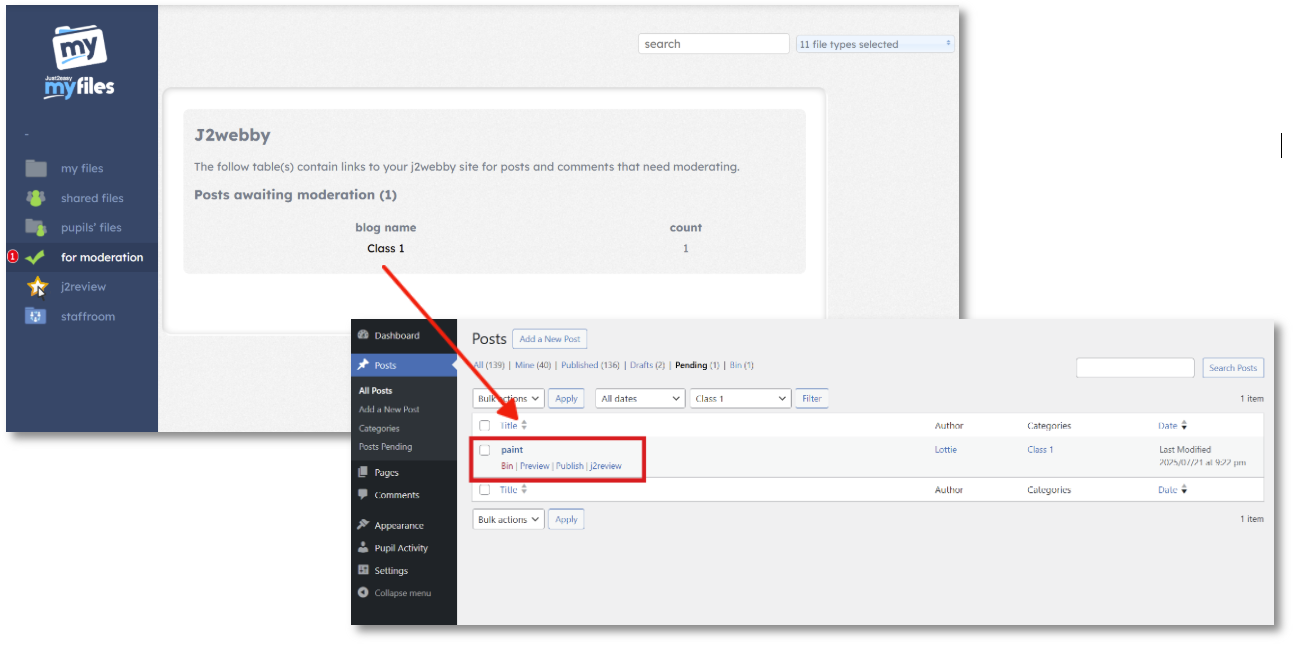
Task: Click the WordPress Settings icon
Action: point(363,570)
